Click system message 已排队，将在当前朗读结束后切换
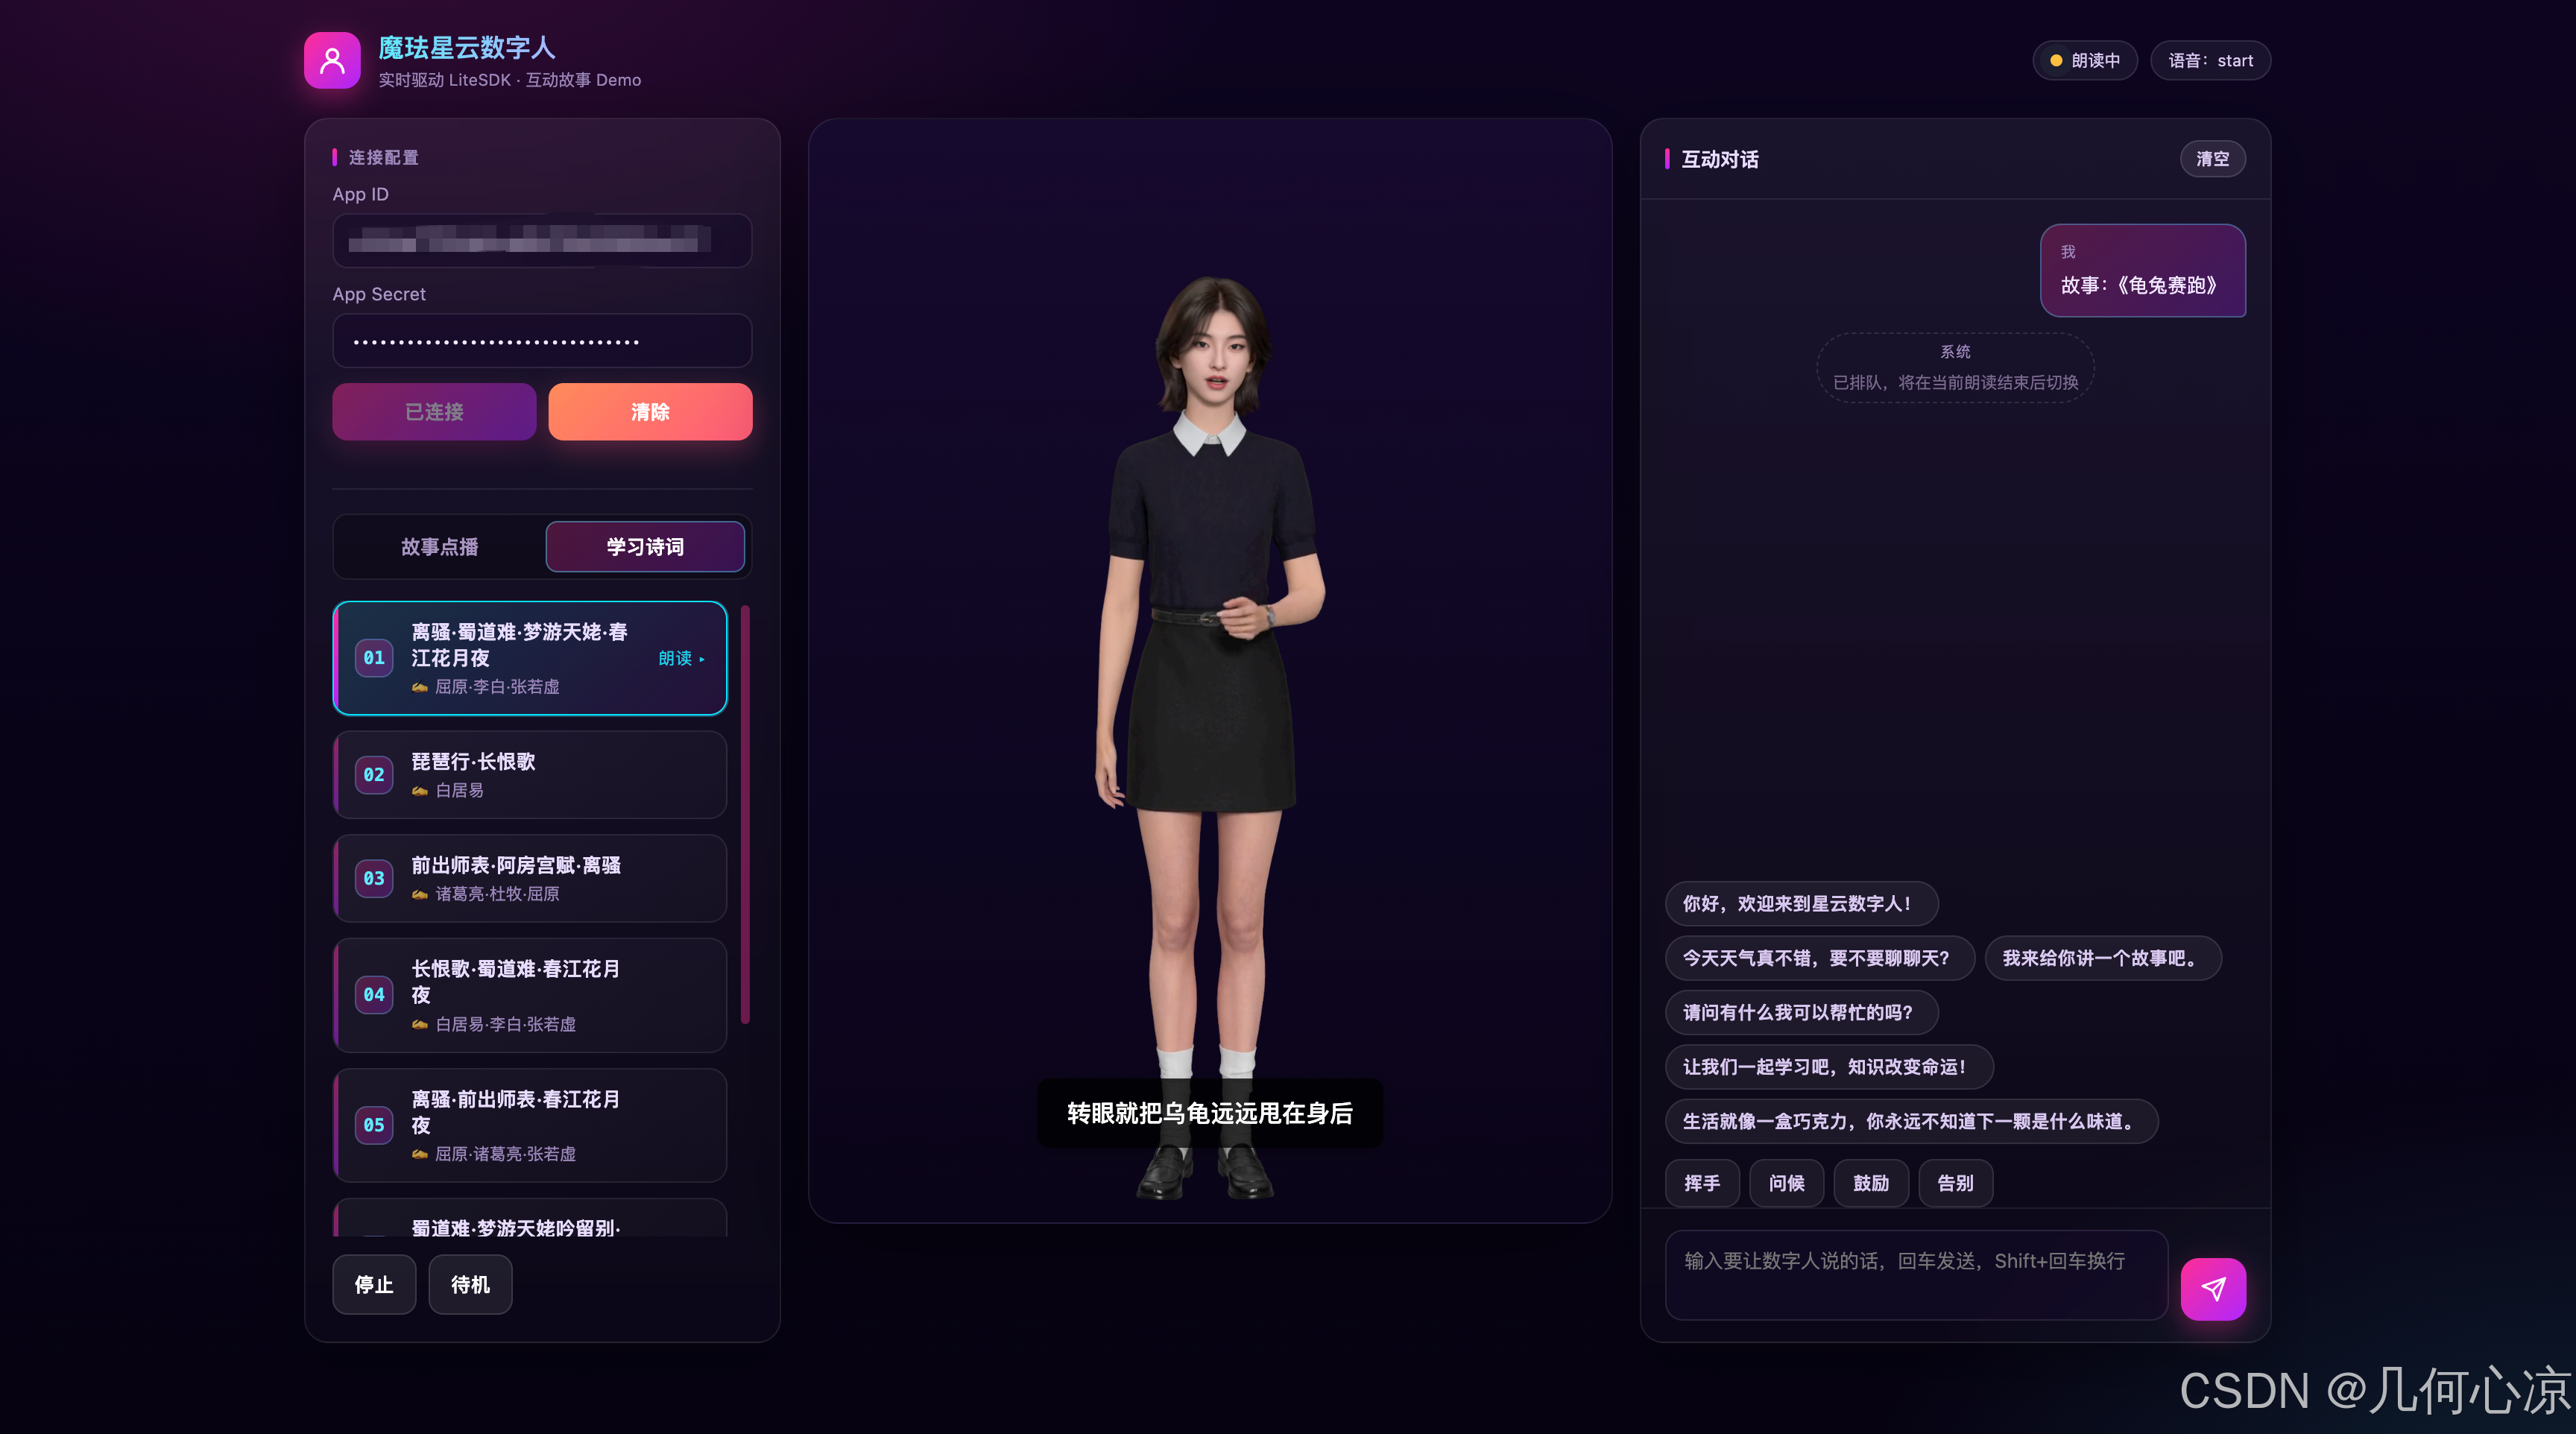This screenshot has width=2576, height=1434. coord(1955,368)
